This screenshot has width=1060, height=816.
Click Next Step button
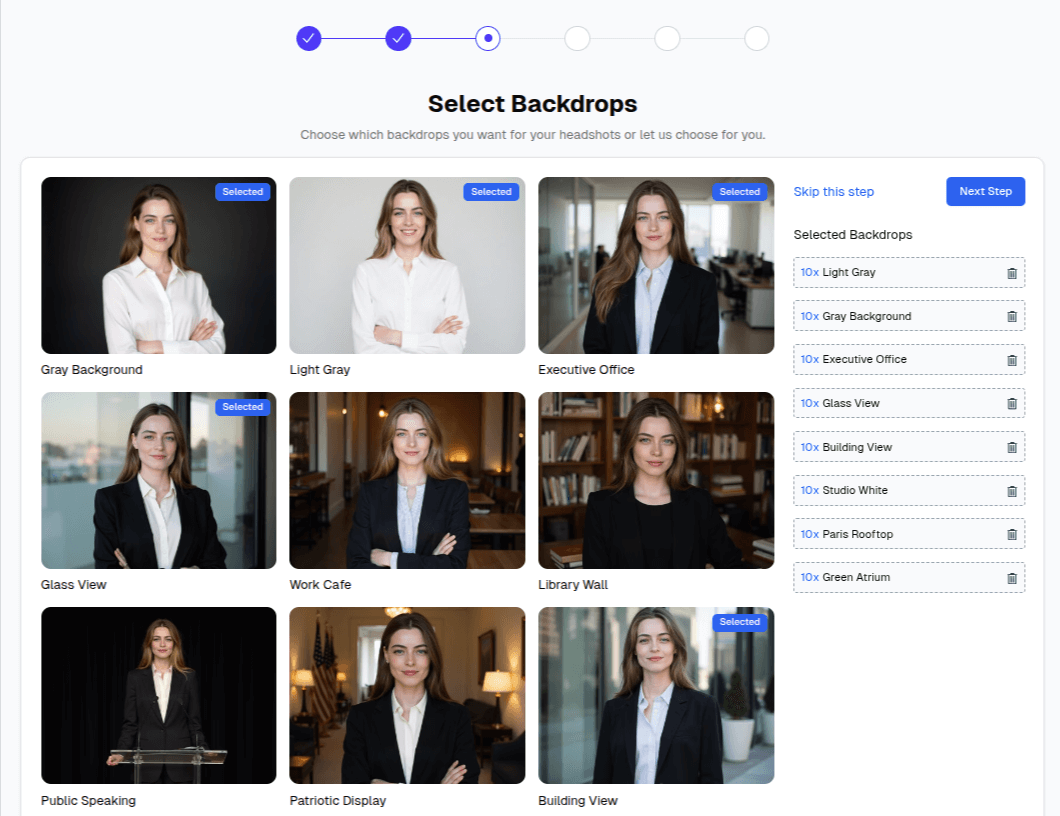985,191
